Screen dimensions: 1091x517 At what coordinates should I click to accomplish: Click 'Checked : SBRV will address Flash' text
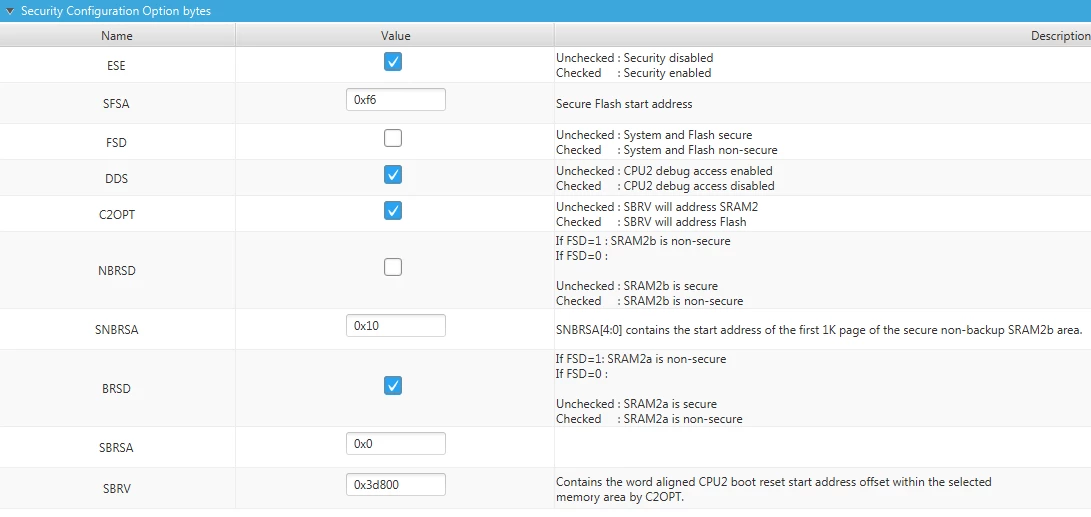click(x=651, y=222)
